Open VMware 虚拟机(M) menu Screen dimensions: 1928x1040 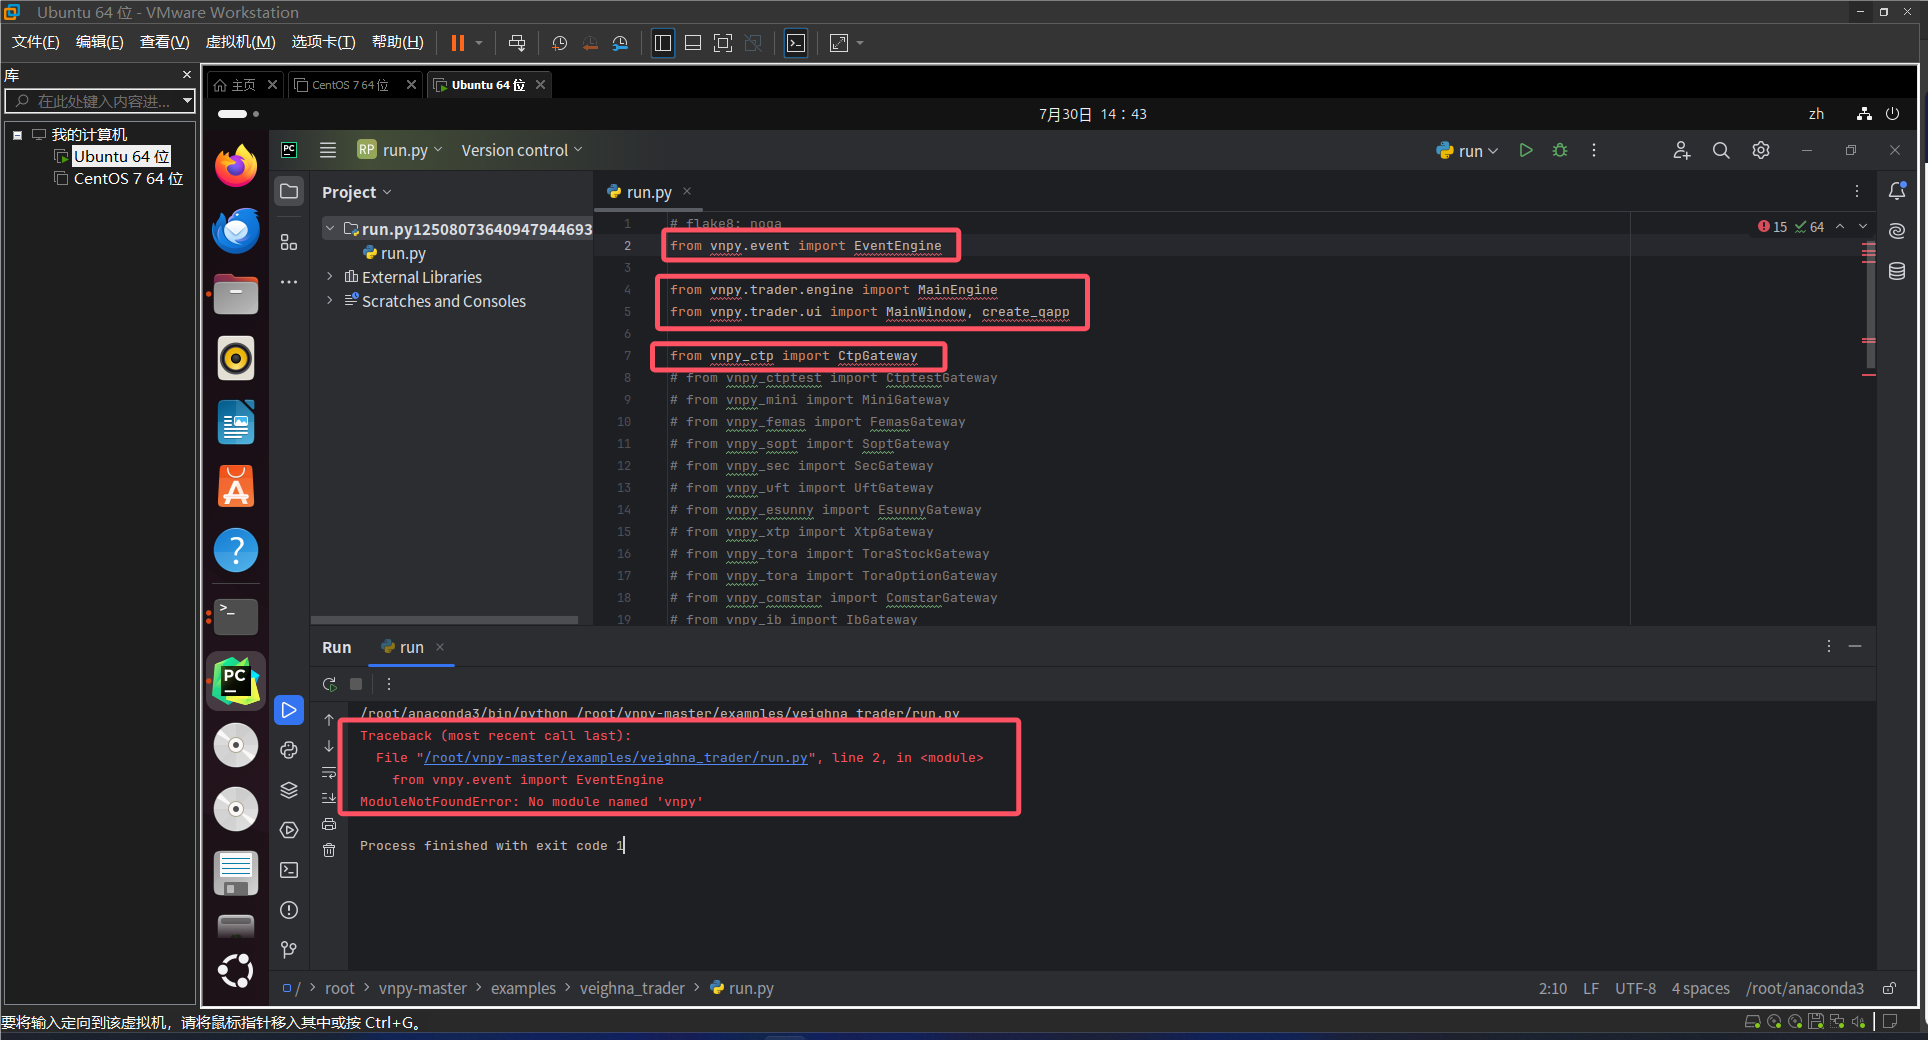[x=240, y=42]
